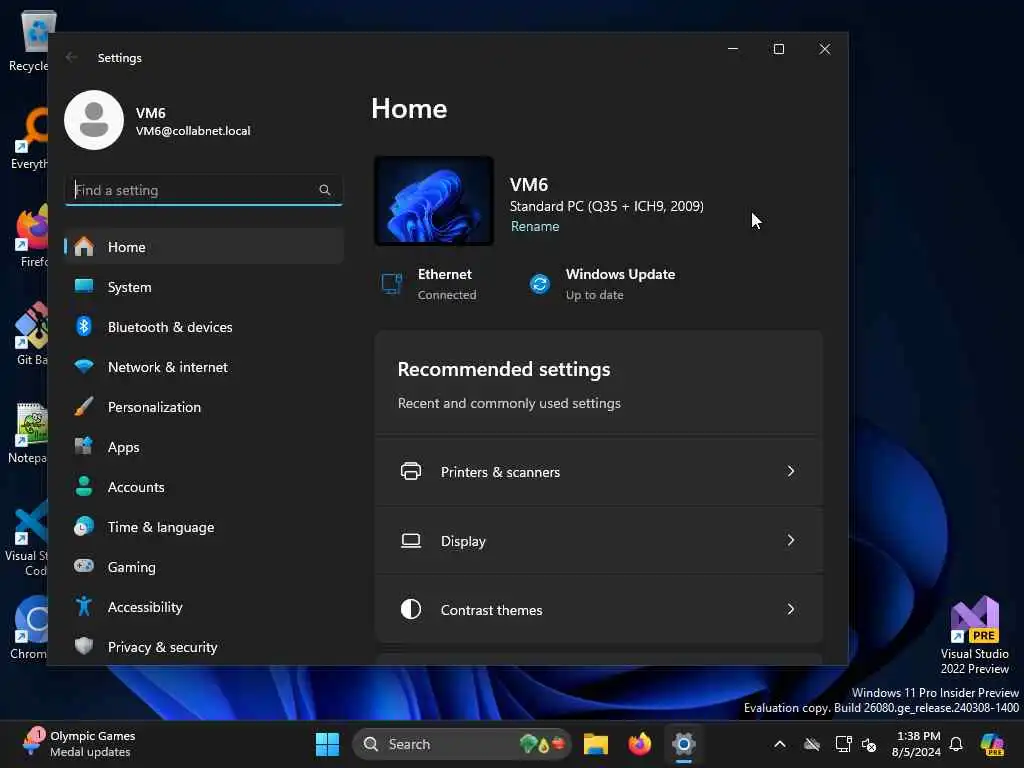The width and height of the screenshot is (1024, 768).
Task: Open the Accessibility settings page
Action: point(204,607)
